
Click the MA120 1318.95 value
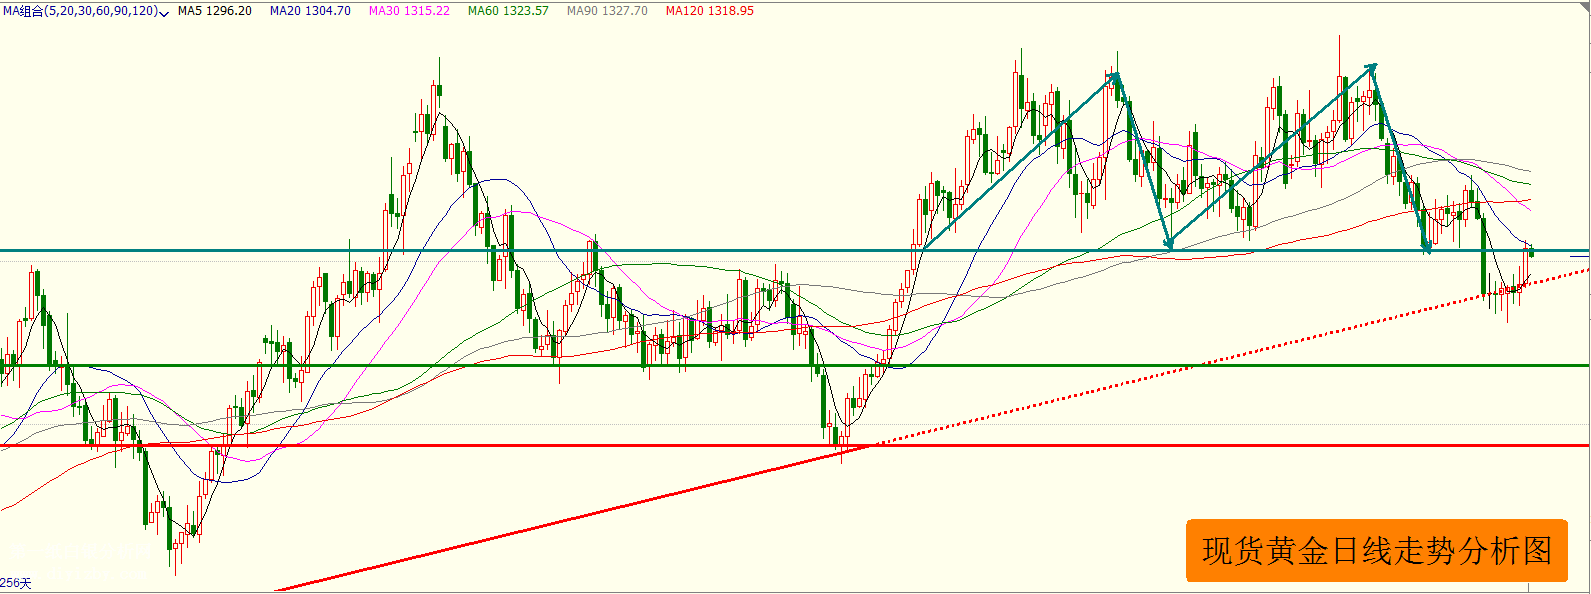point(710,11)
